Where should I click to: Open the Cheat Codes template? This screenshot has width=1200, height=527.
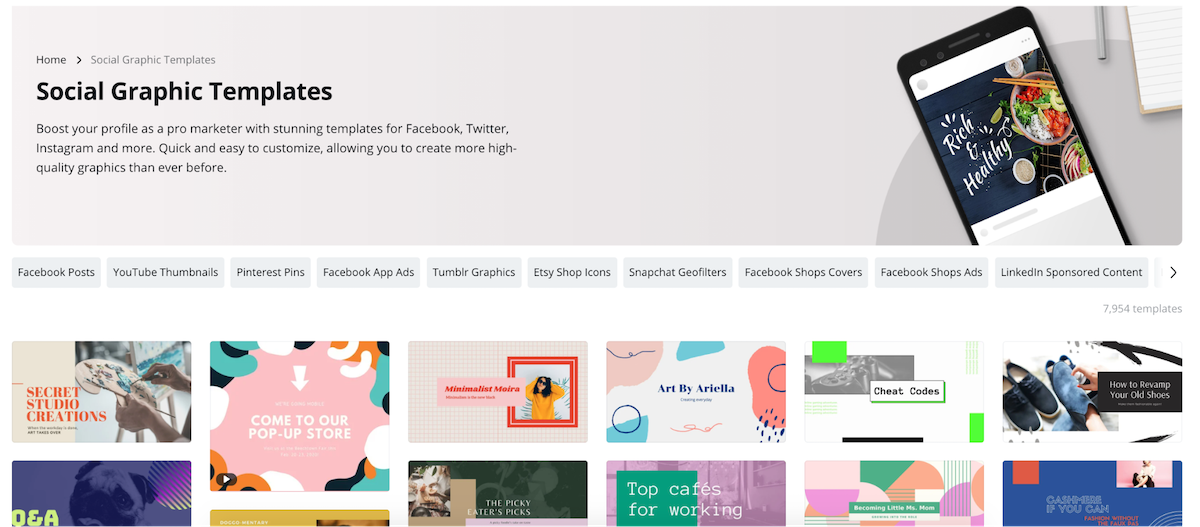(x=894, y=392)
